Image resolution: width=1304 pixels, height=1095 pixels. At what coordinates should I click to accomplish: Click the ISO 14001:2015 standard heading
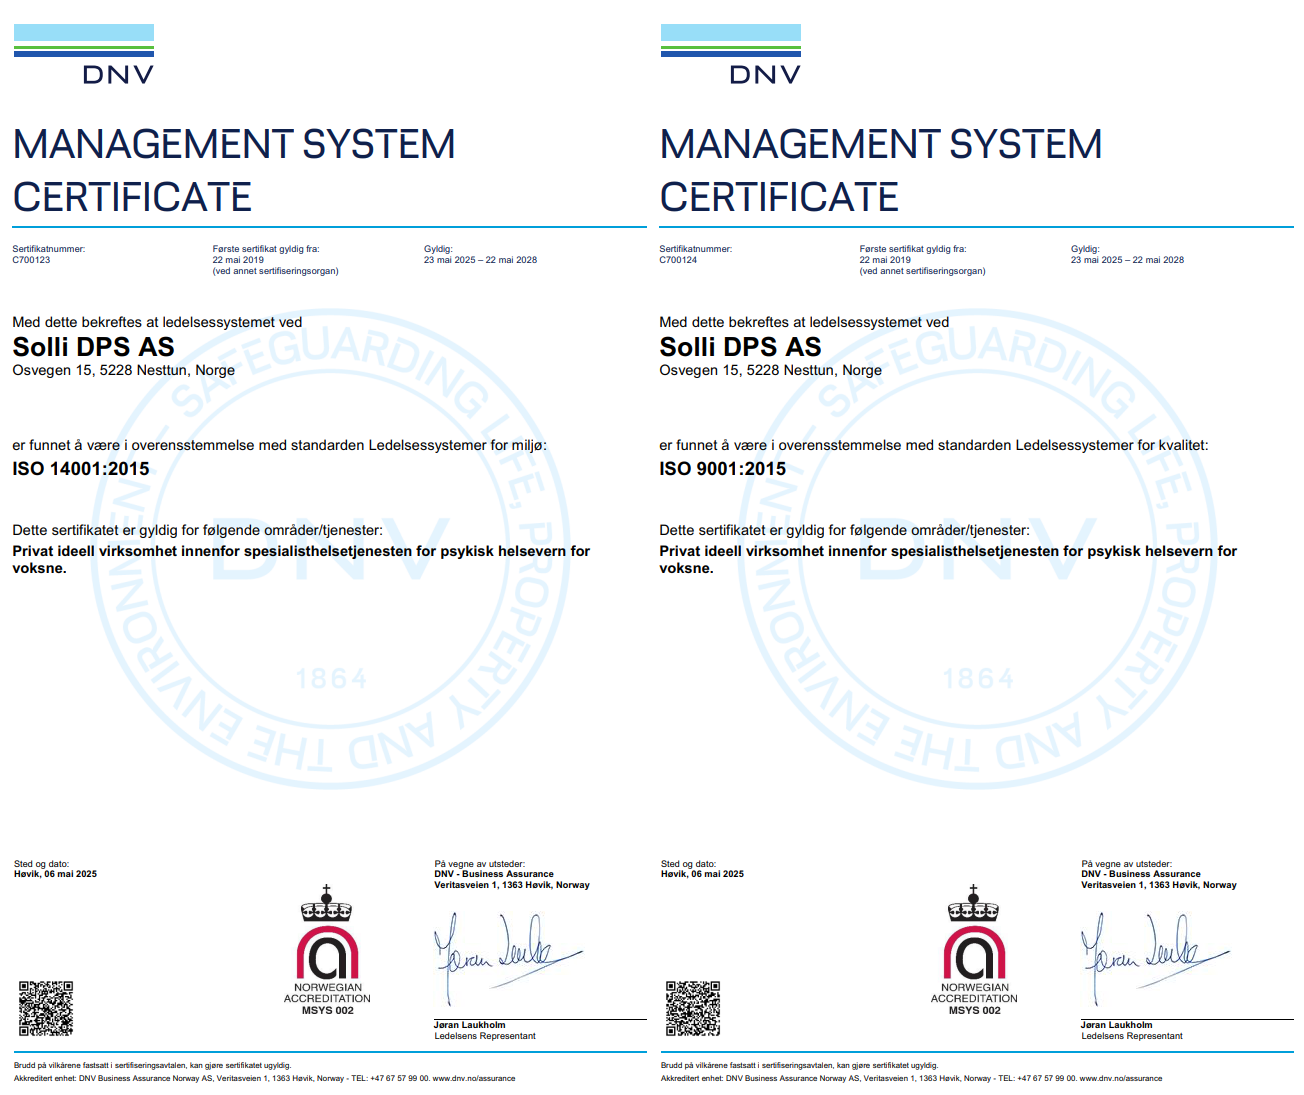[81, 469]
